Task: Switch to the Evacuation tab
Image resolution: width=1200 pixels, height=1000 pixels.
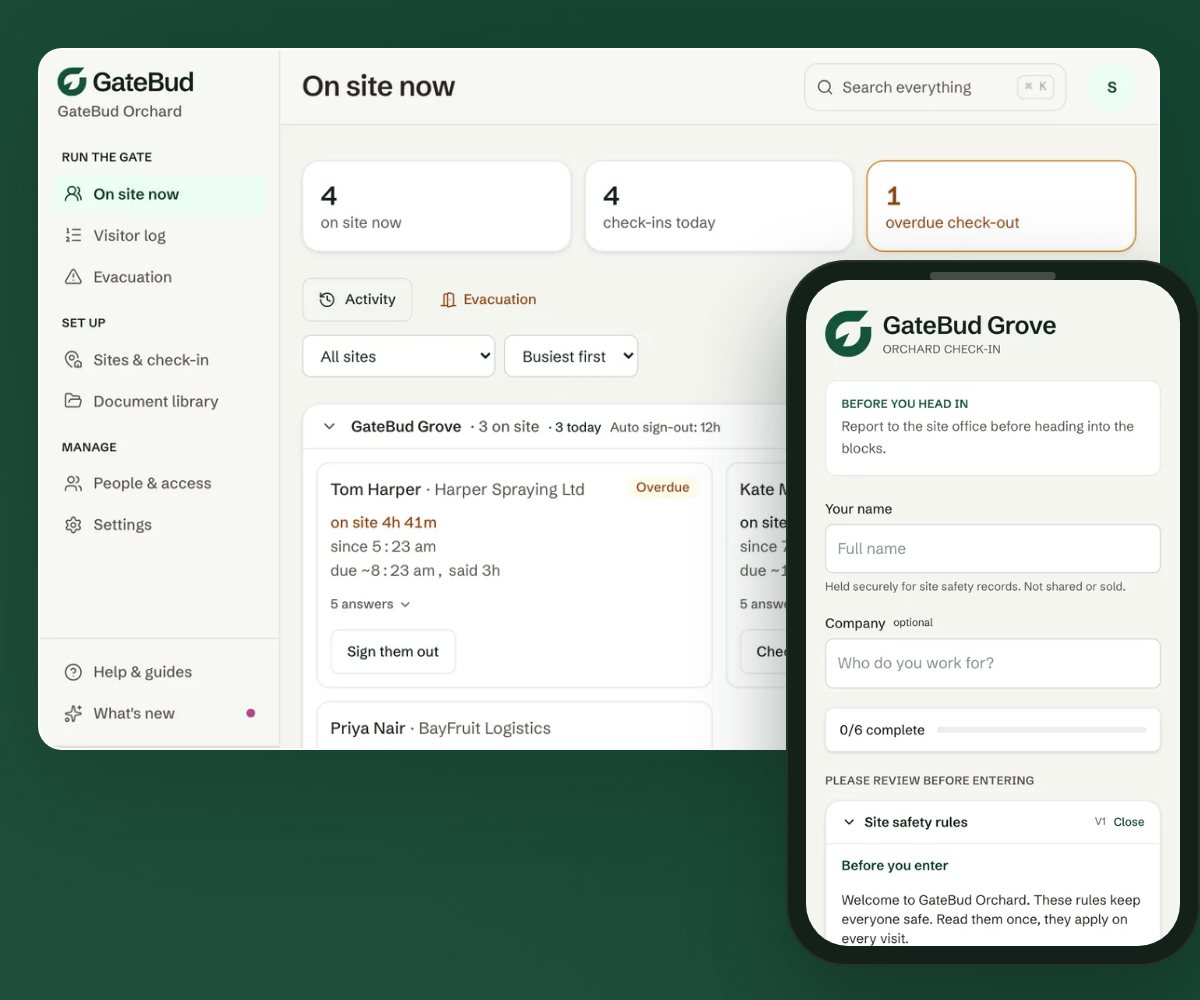Action: [488, 299]
